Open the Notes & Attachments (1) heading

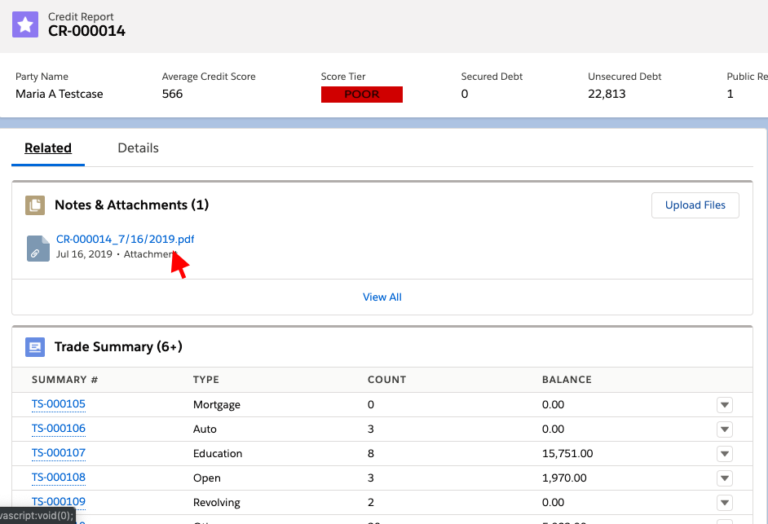pos(132,205)
